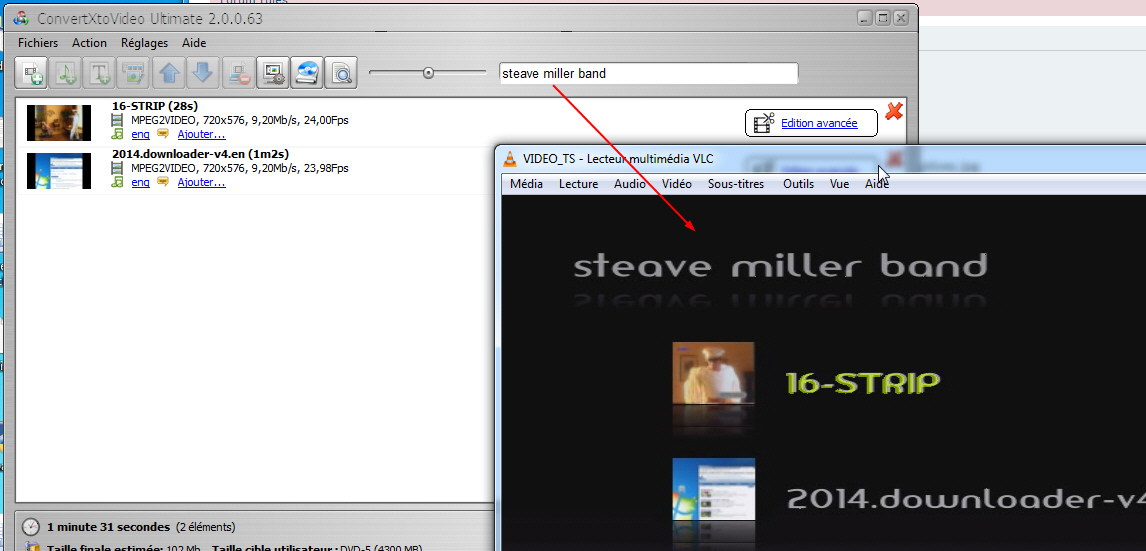Click the '23,98Fps' MPEG2VIDEO info line

click(240, 168)
